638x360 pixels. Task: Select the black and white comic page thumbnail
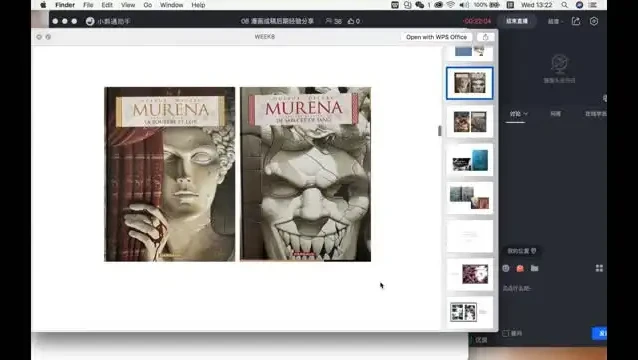pyautogui.click(x=470, y=312)
